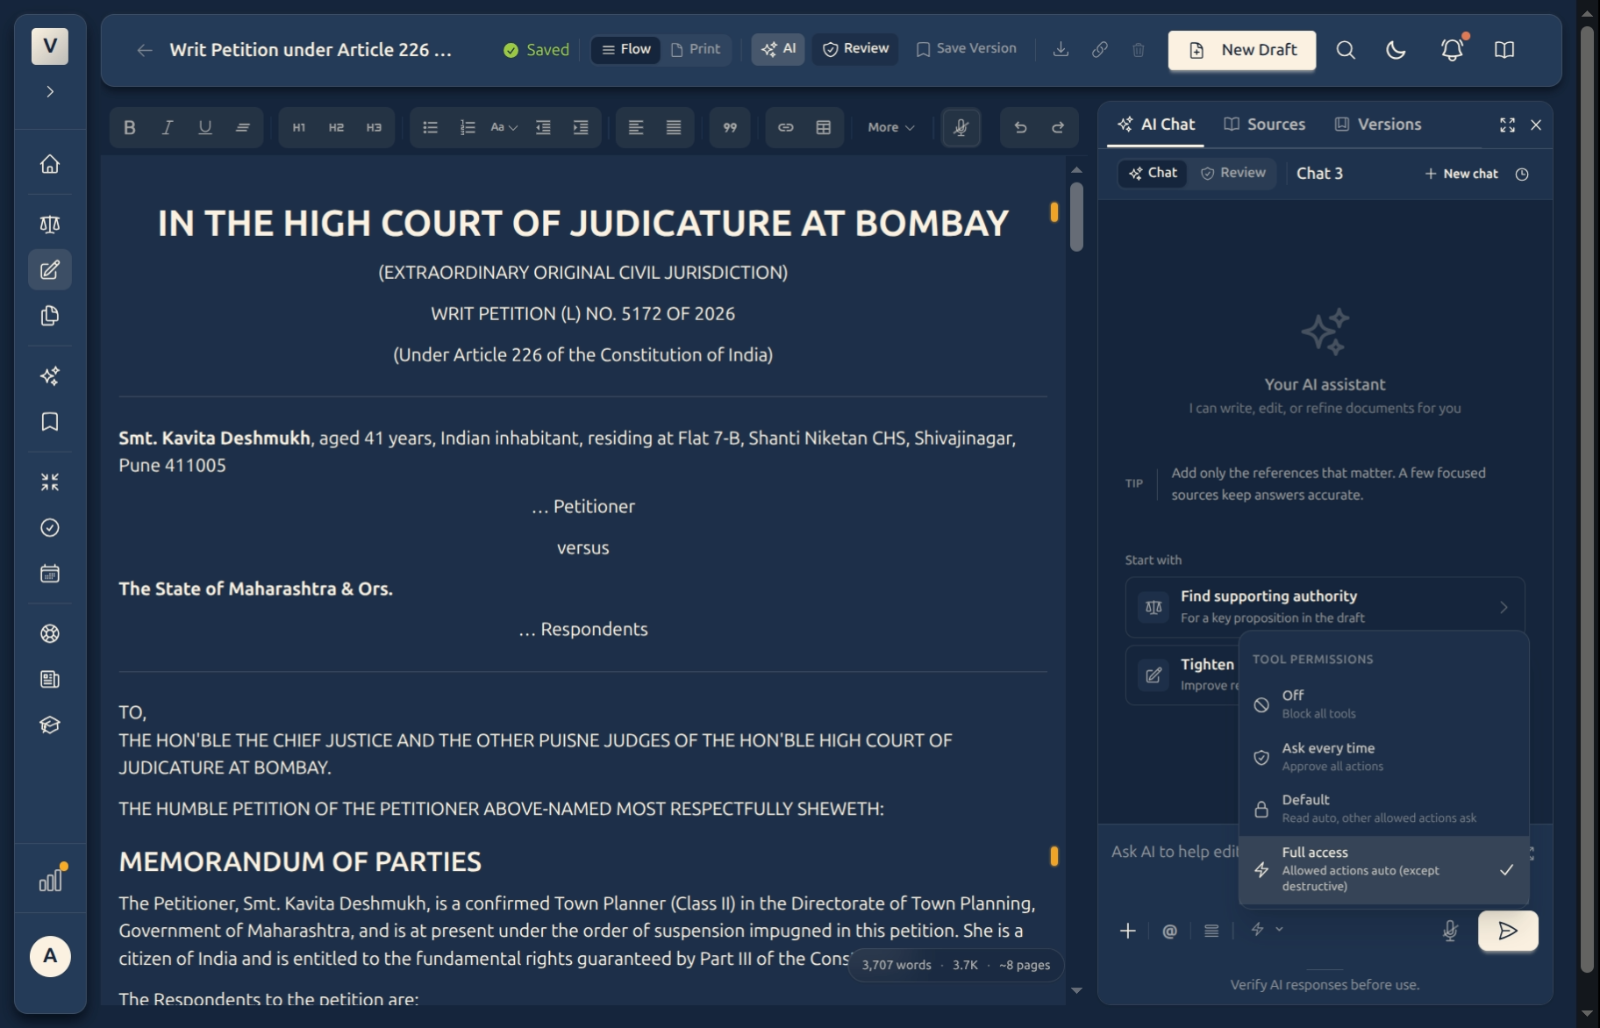Open the scales of justice sidebar icon
1600x1028 pixels.
pos(50,224)
